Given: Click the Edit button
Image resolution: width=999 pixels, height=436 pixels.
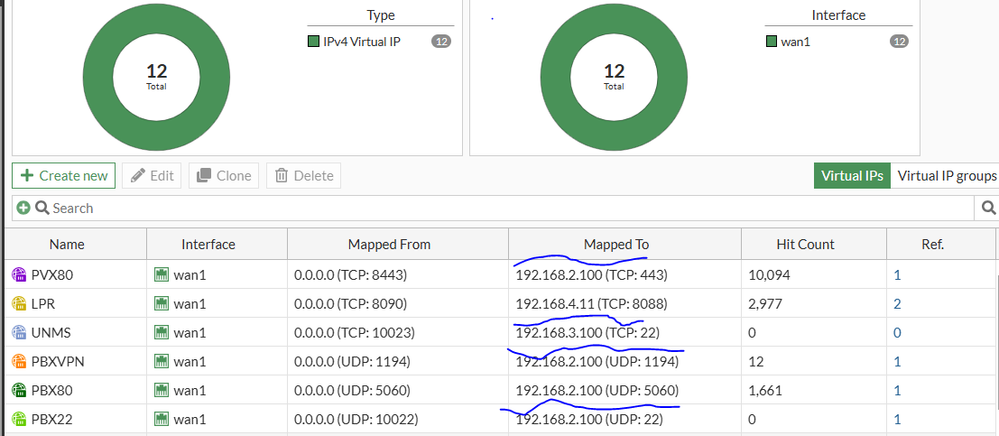Looking at the screenshot, I should coord(152,175).
